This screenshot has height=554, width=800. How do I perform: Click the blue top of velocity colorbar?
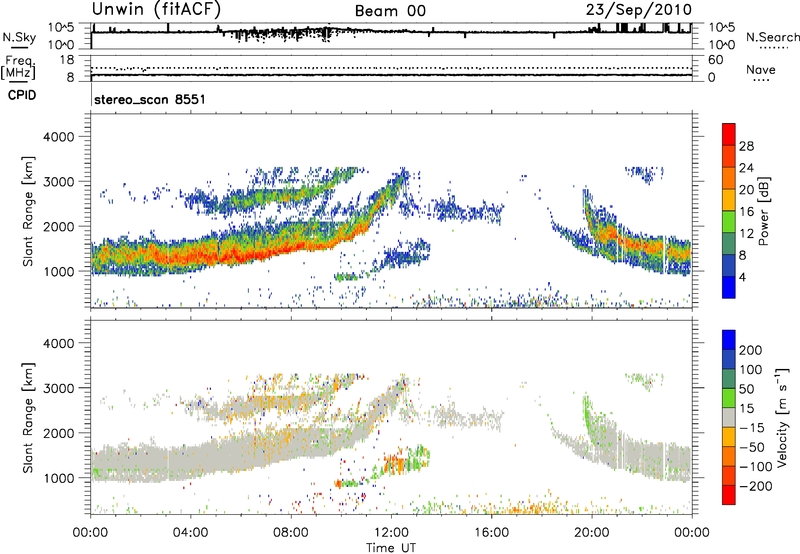click(729, 340)
